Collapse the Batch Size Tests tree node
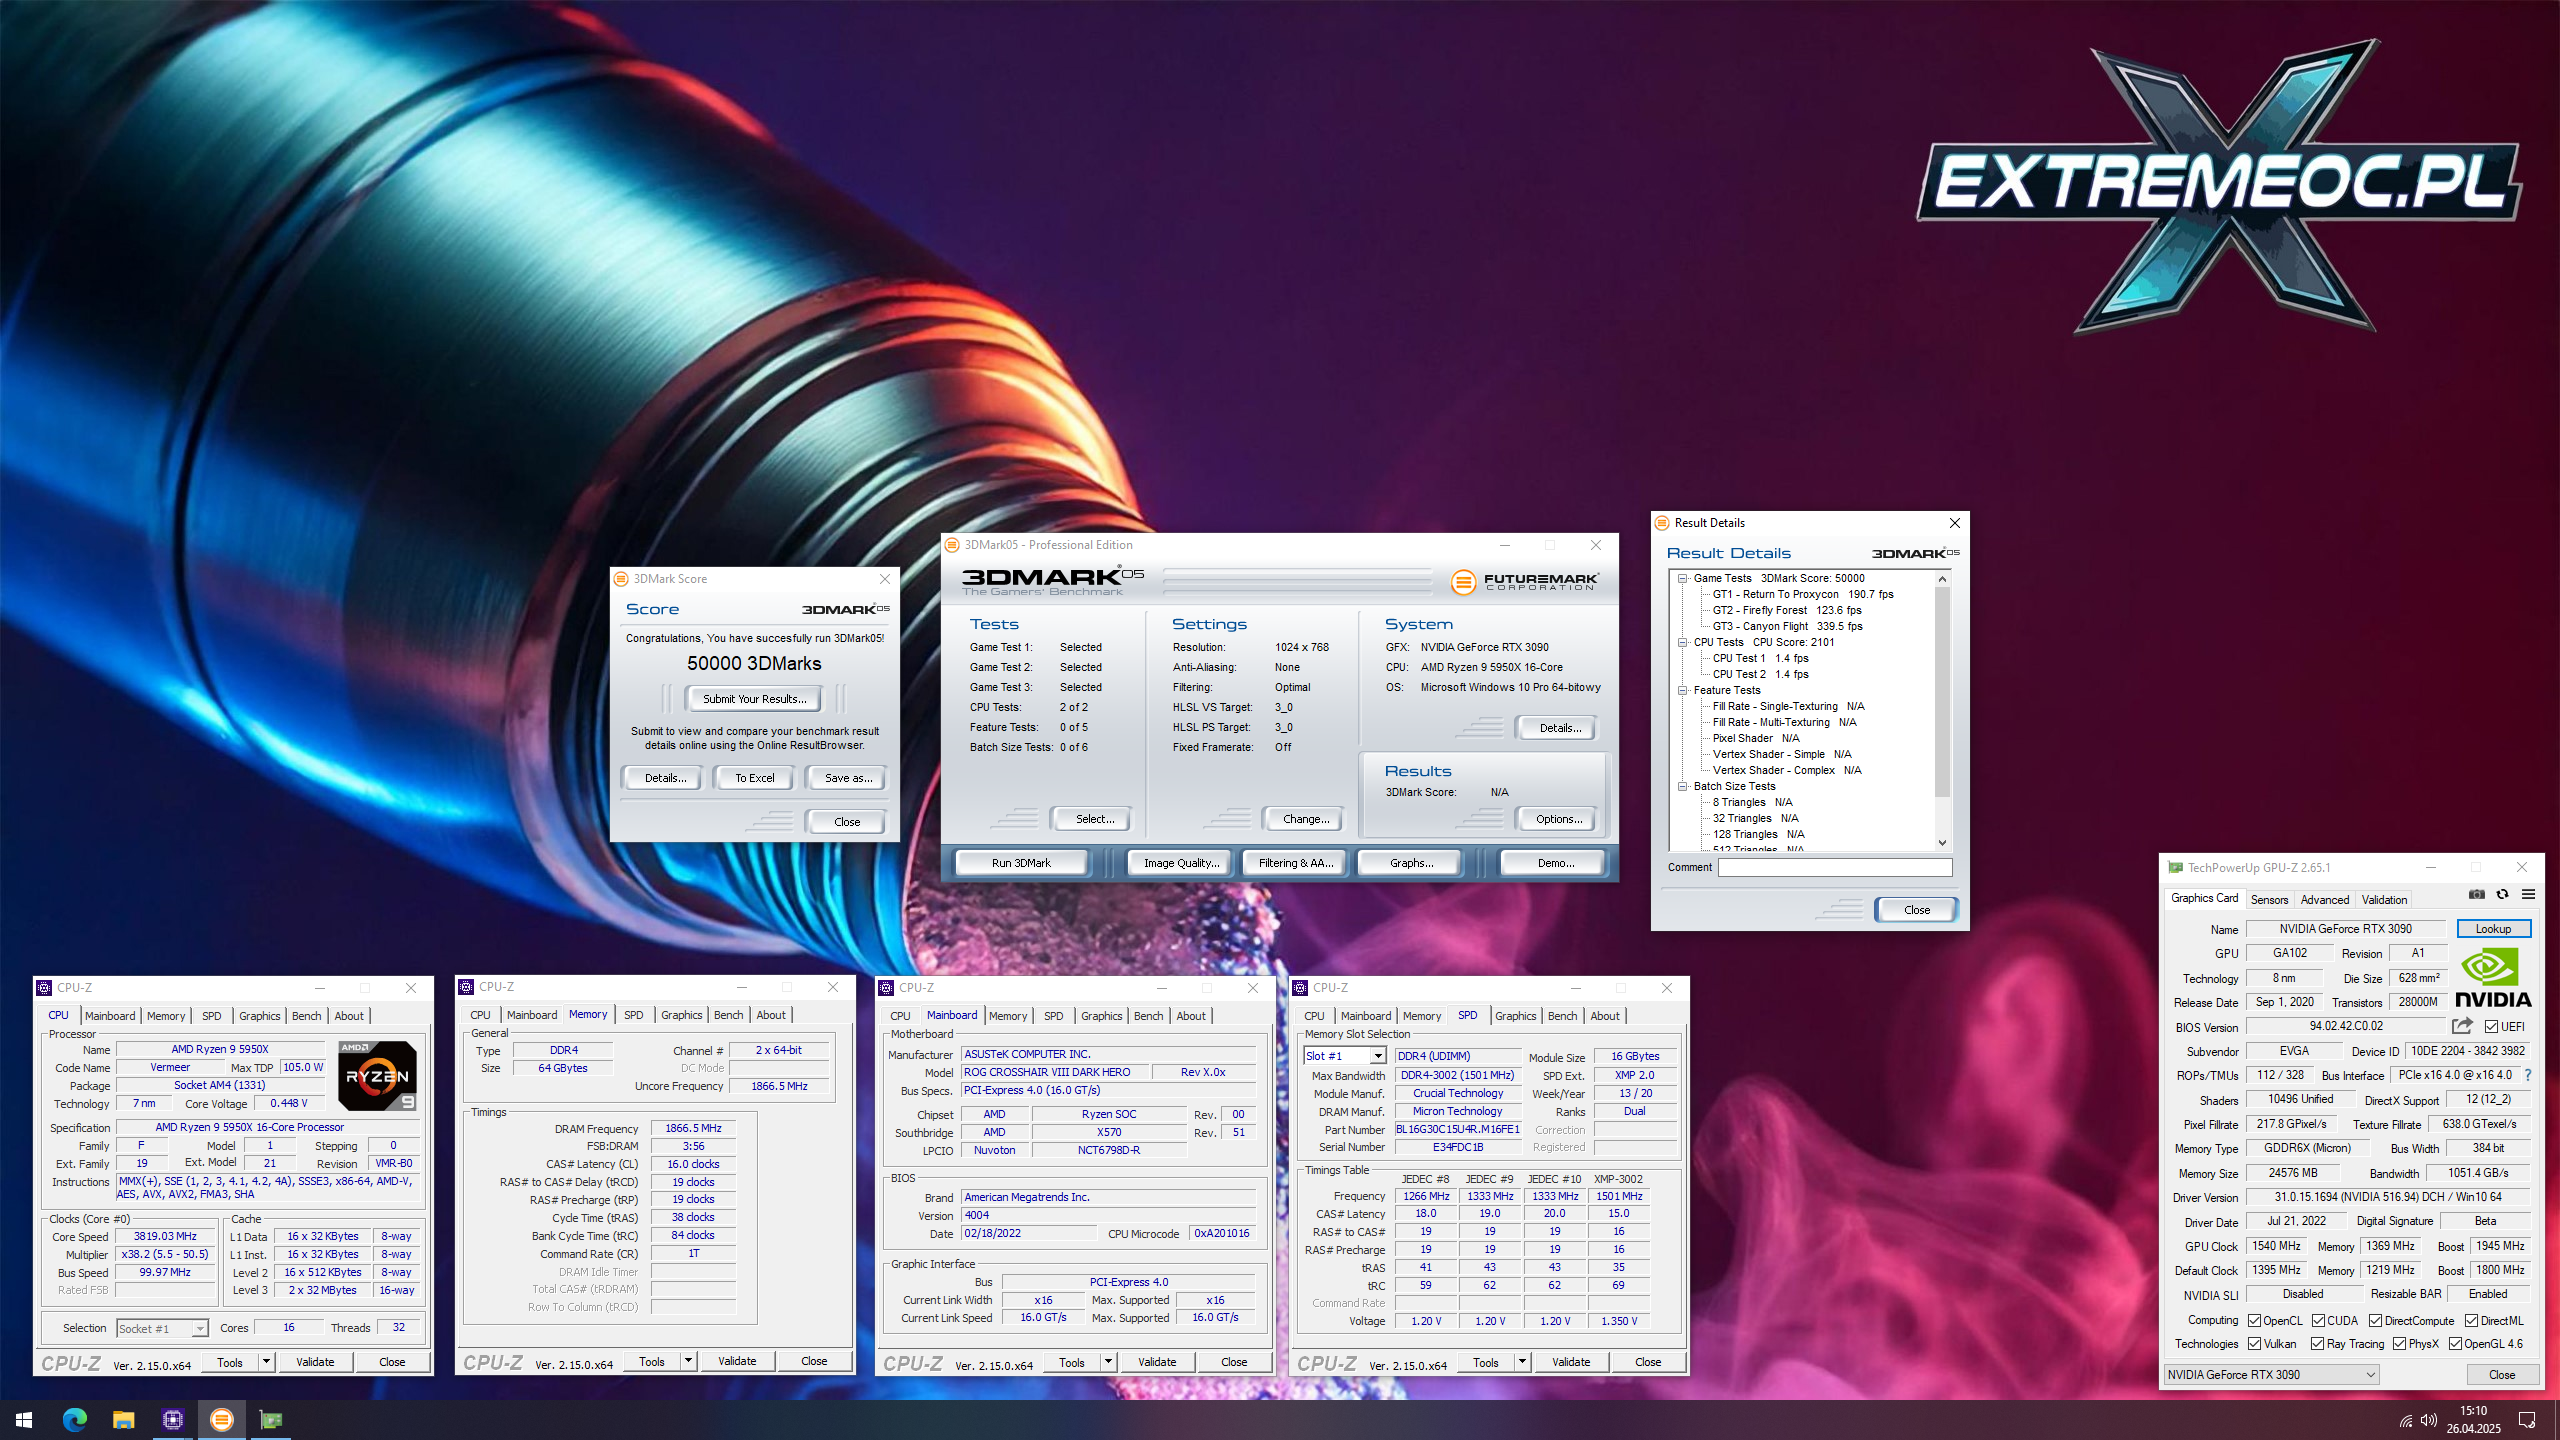Viewport: 2560px width, 1440px height. (1683, 786)
